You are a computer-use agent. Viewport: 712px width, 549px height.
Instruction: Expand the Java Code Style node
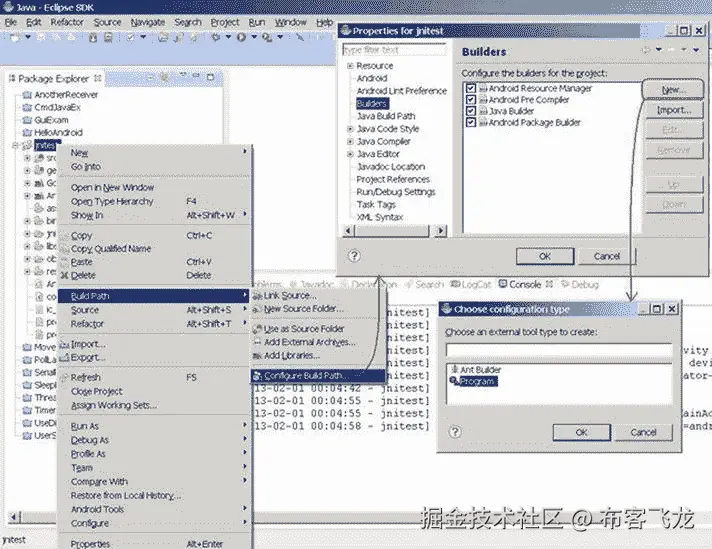[x=350, y=129]
